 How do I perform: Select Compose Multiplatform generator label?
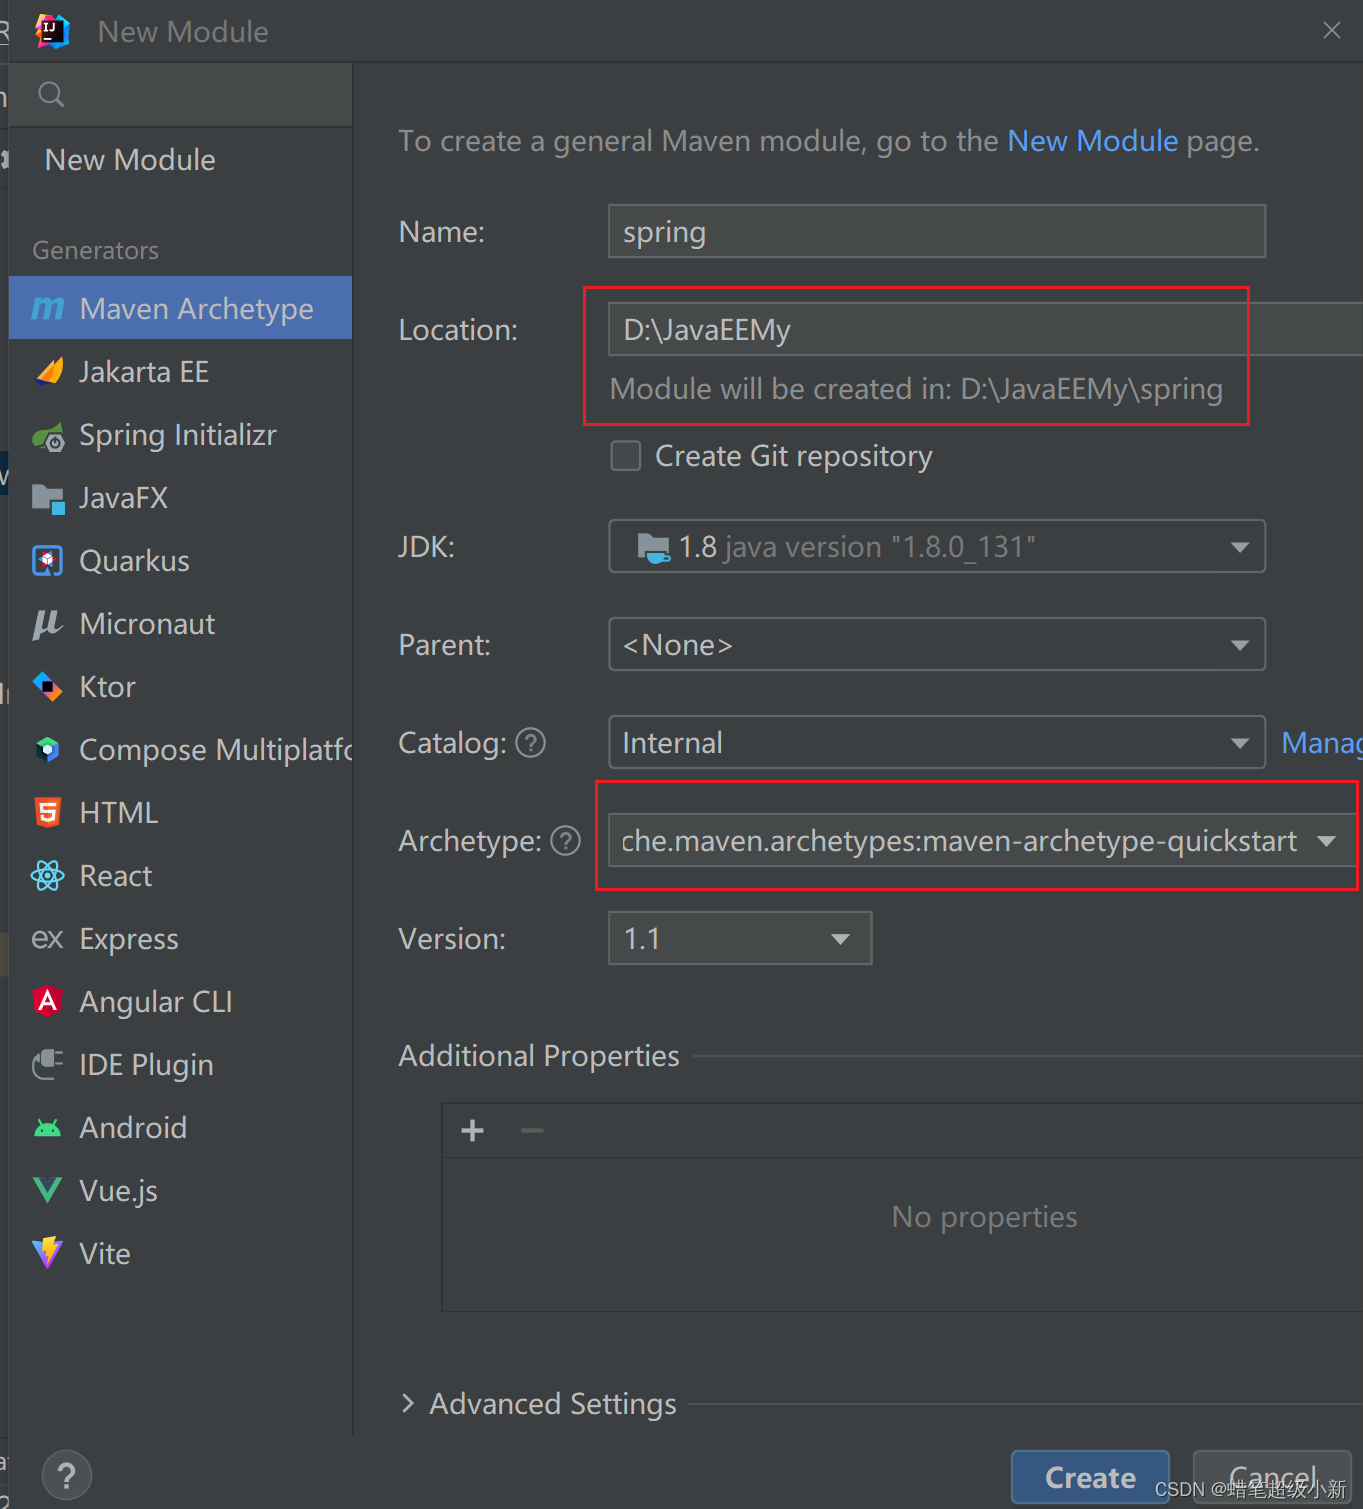[215, 750]
